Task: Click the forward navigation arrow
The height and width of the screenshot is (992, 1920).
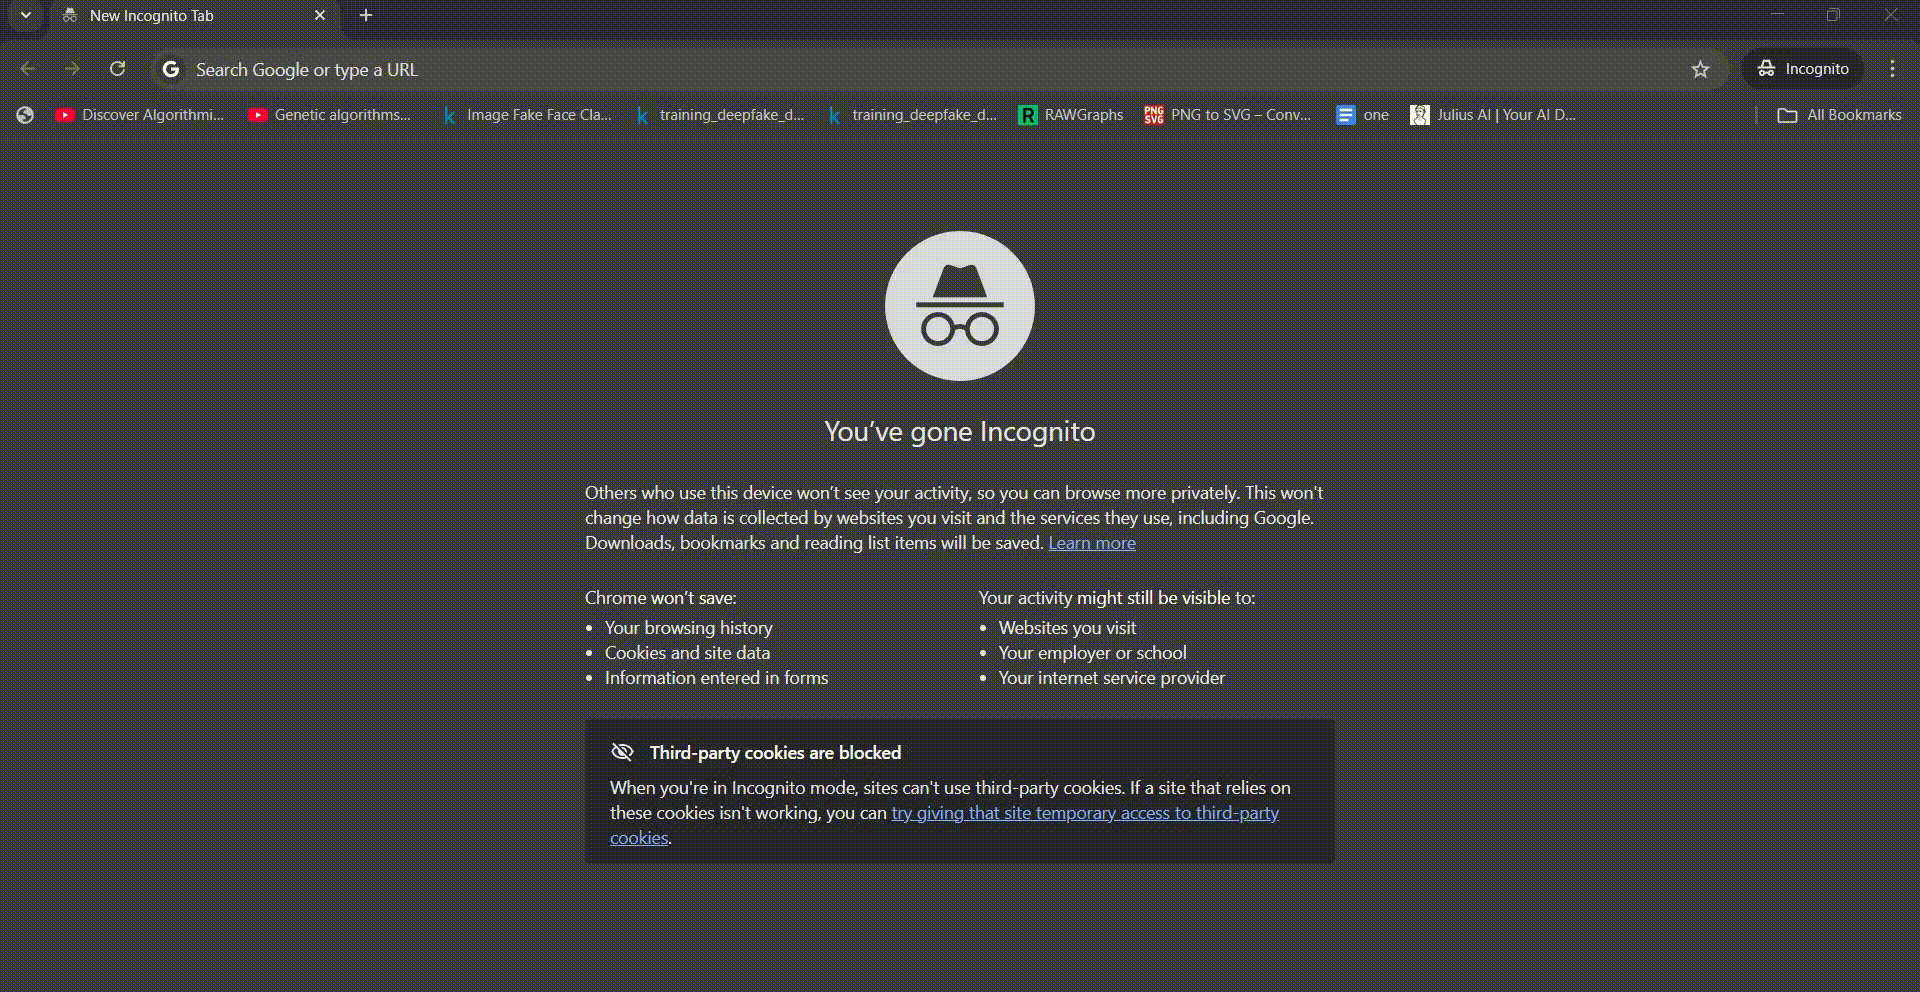Action: [x=72, y=69]
